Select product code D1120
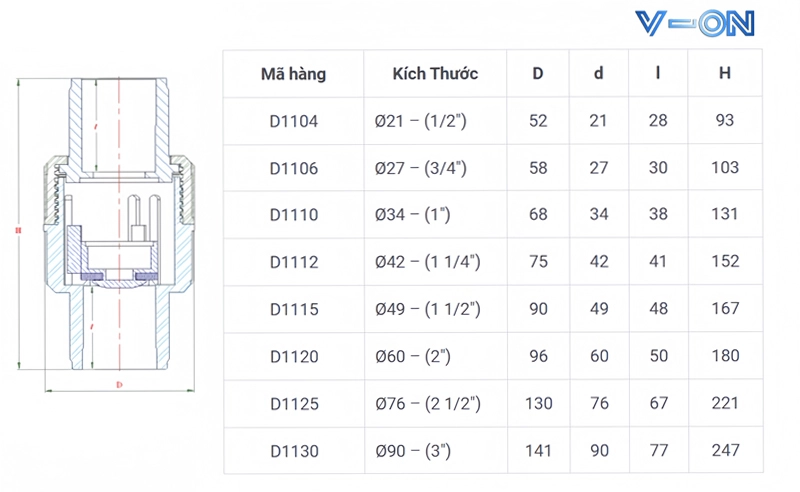 [294, 356]
